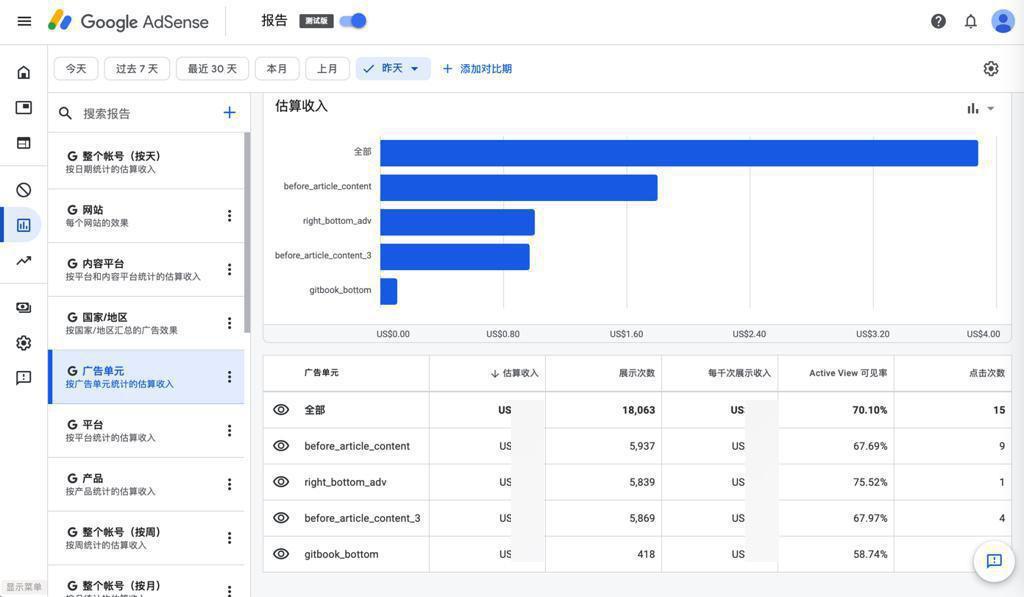Click the 显示菜单 label at bottom left
The image size is (1024, 597).
click(24, 587)
